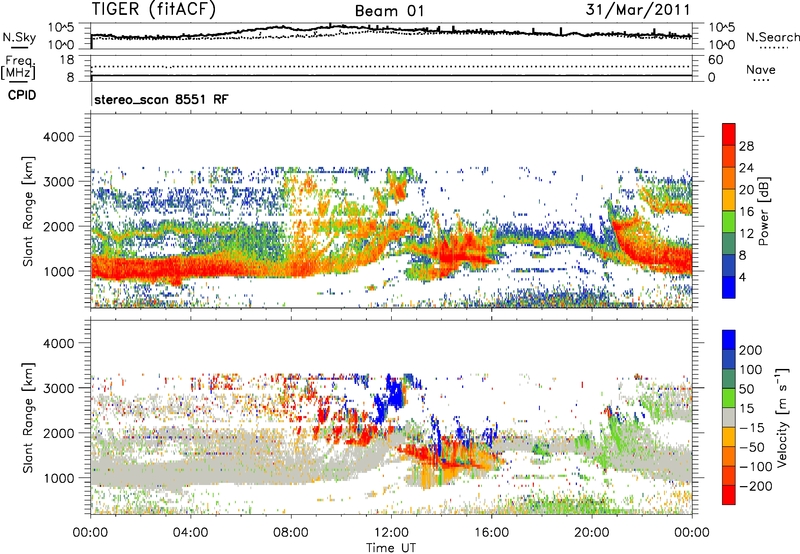Click the 'Freq. [MHz]' axis label
Viewport: 800px width, 554px height.
[18, 68]
